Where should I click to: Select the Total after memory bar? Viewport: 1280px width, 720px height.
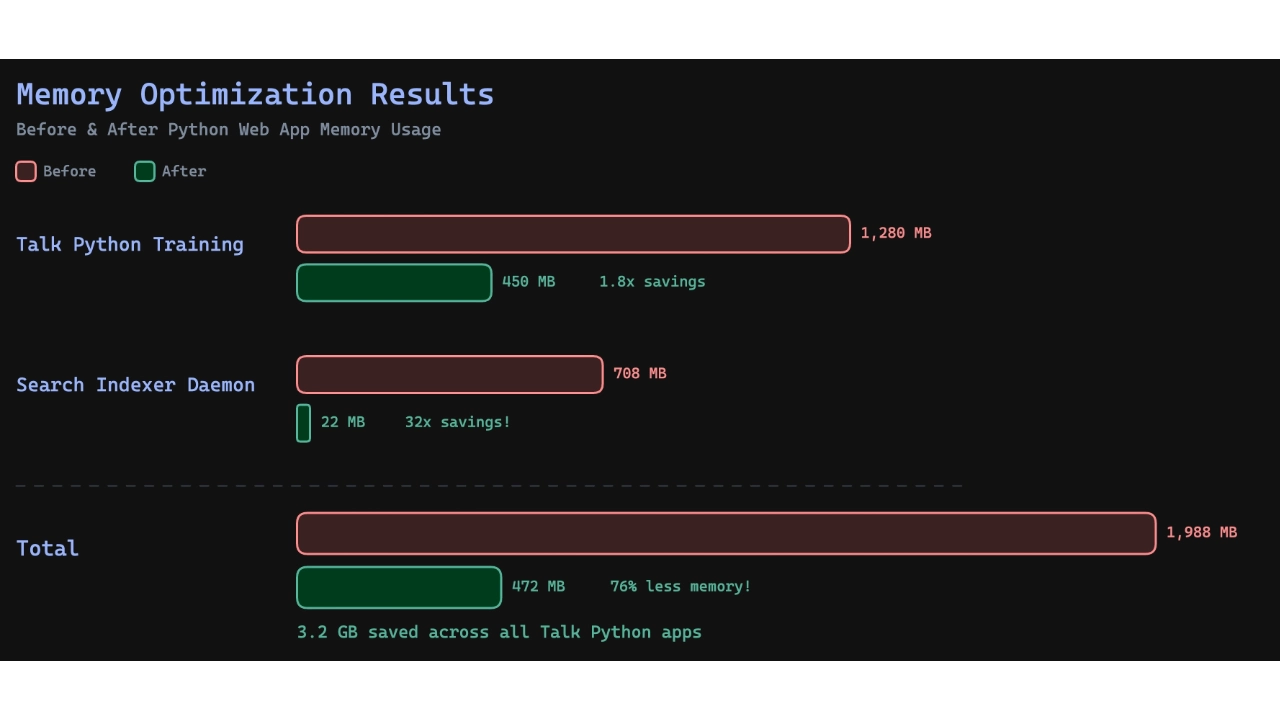[x=398, y=587]
